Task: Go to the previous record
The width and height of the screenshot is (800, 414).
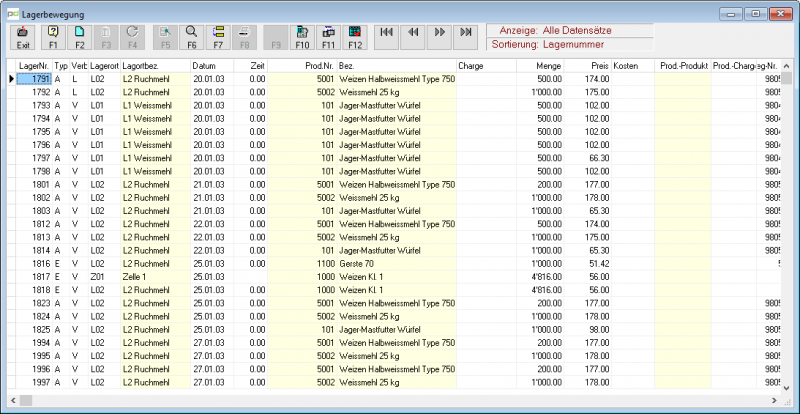Action: point(413,37)
